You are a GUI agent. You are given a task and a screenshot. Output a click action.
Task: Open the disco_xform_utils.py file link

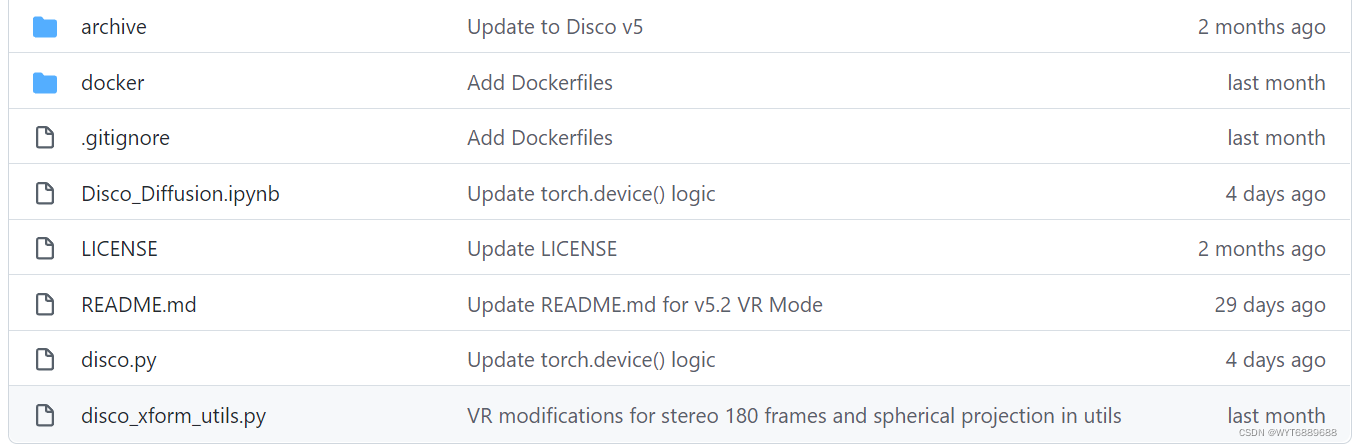point(174,416)
